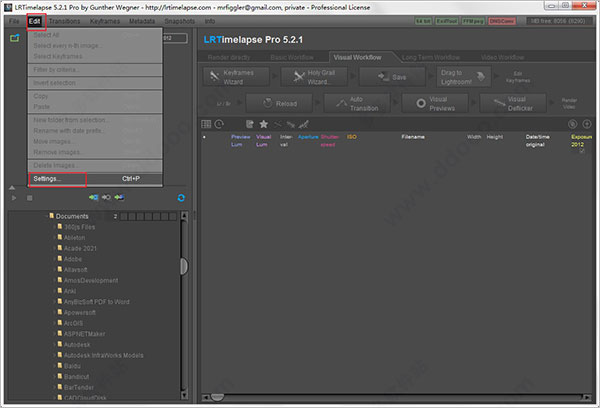The height and width of the screenshot is (408, 600).
Task: Click the folder tree scroll down arrow
Action: click(184, 395)
